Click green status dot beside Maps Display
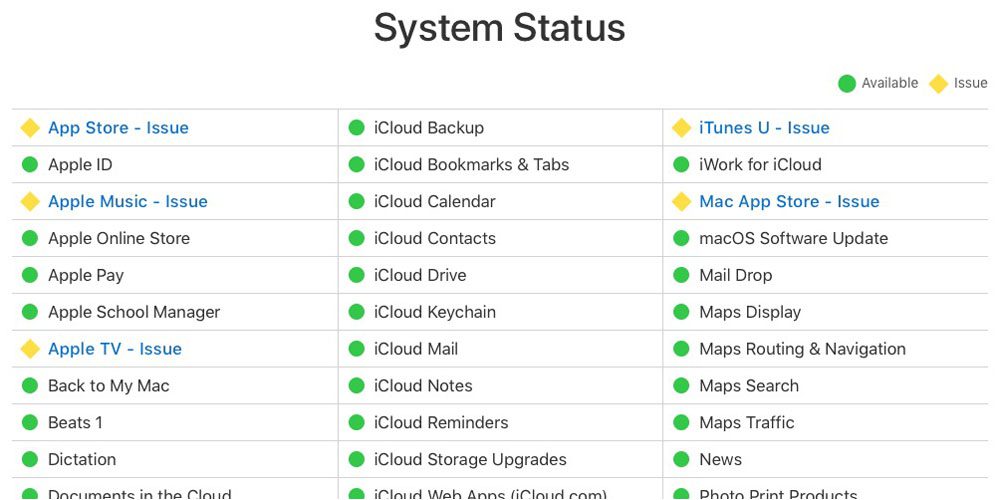 tap(681, 312)
